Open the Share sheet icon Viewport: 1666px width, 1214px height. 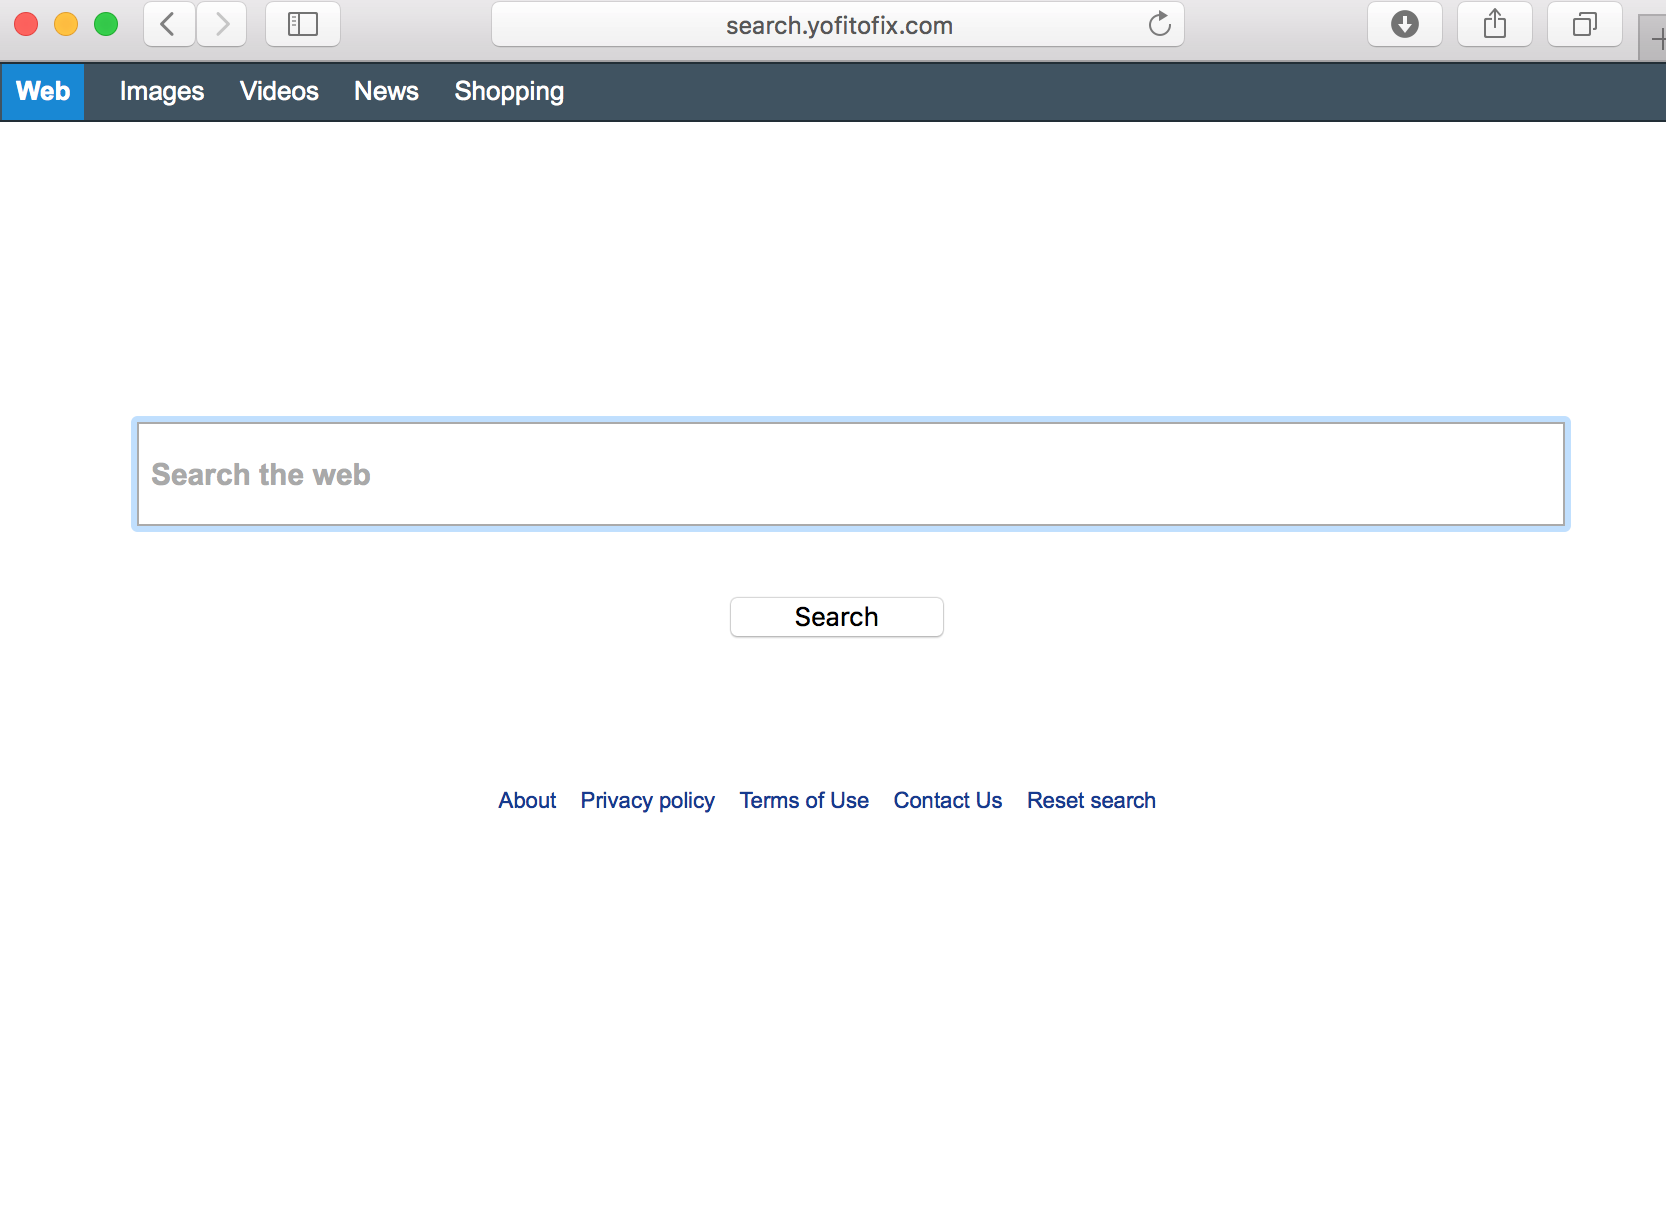pos(1494,24)
